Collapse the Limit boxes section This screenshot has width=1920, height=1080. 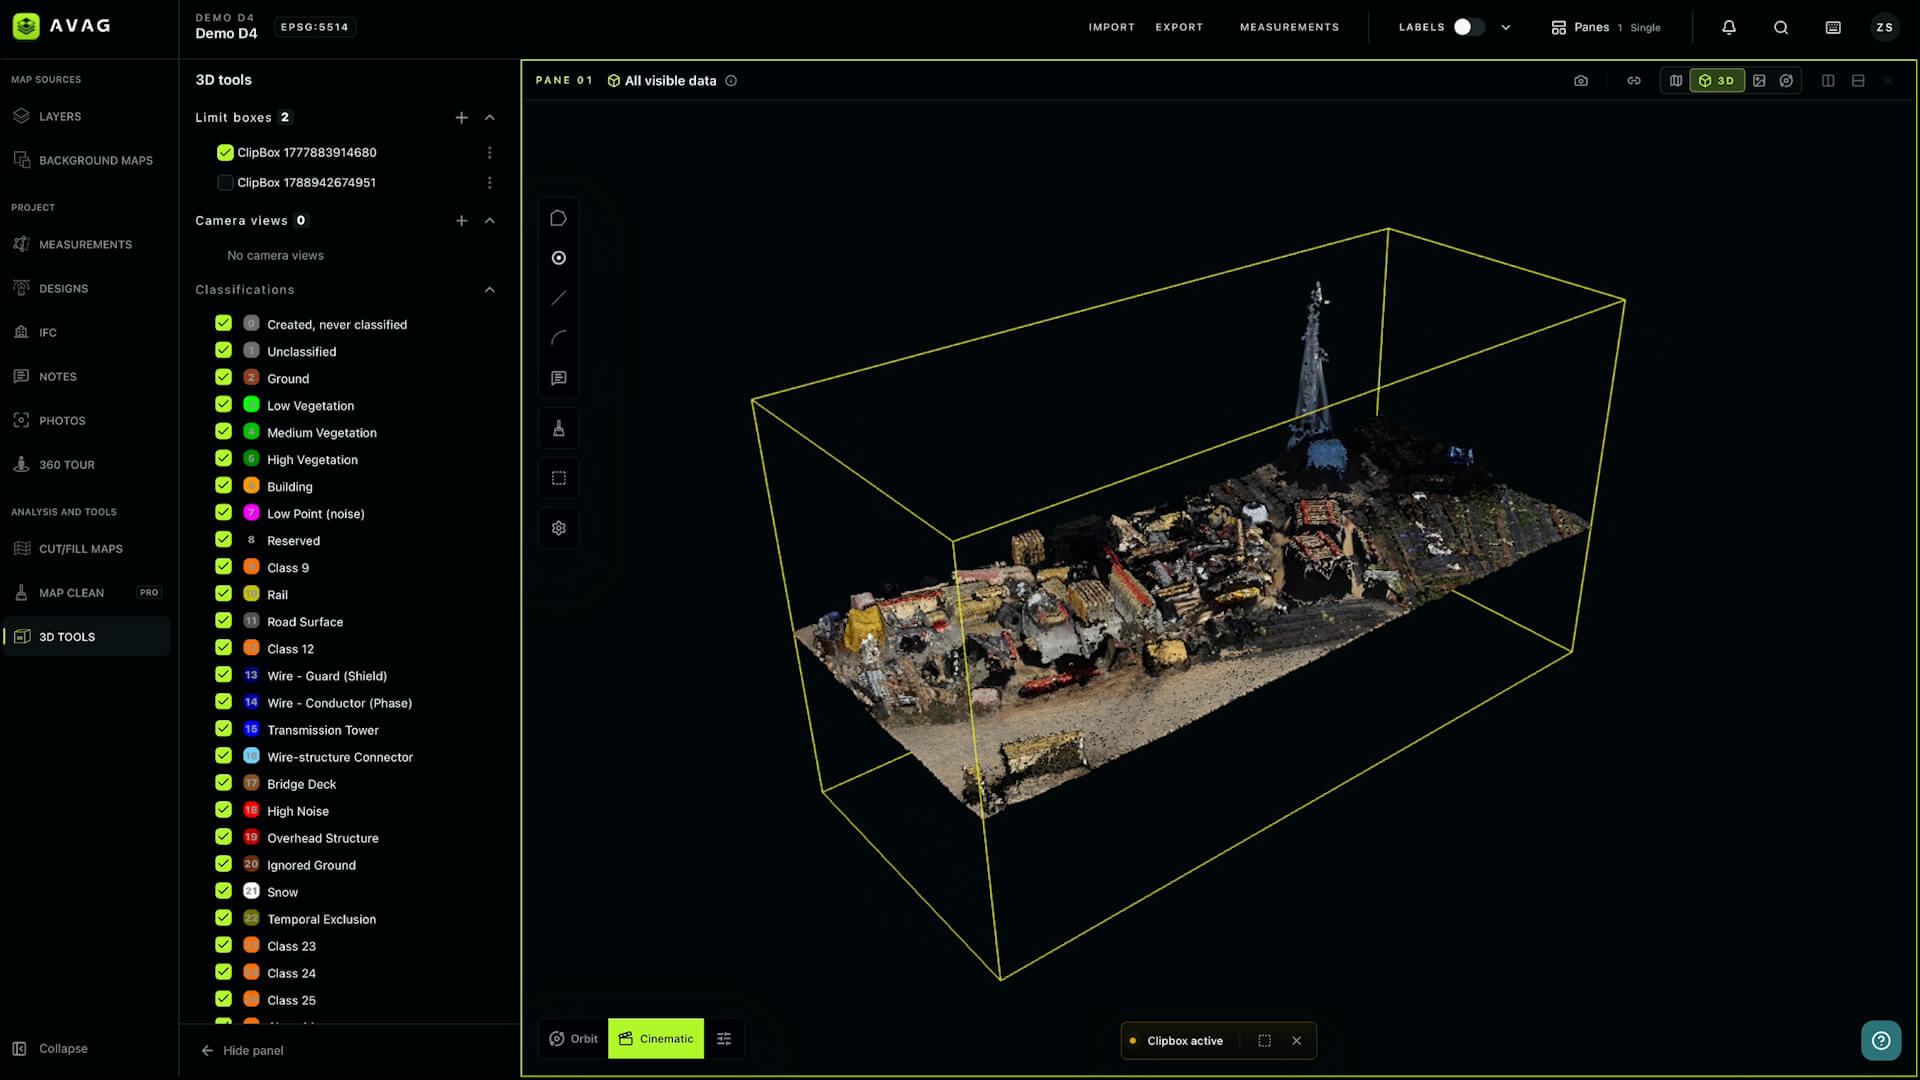point(489,118)
